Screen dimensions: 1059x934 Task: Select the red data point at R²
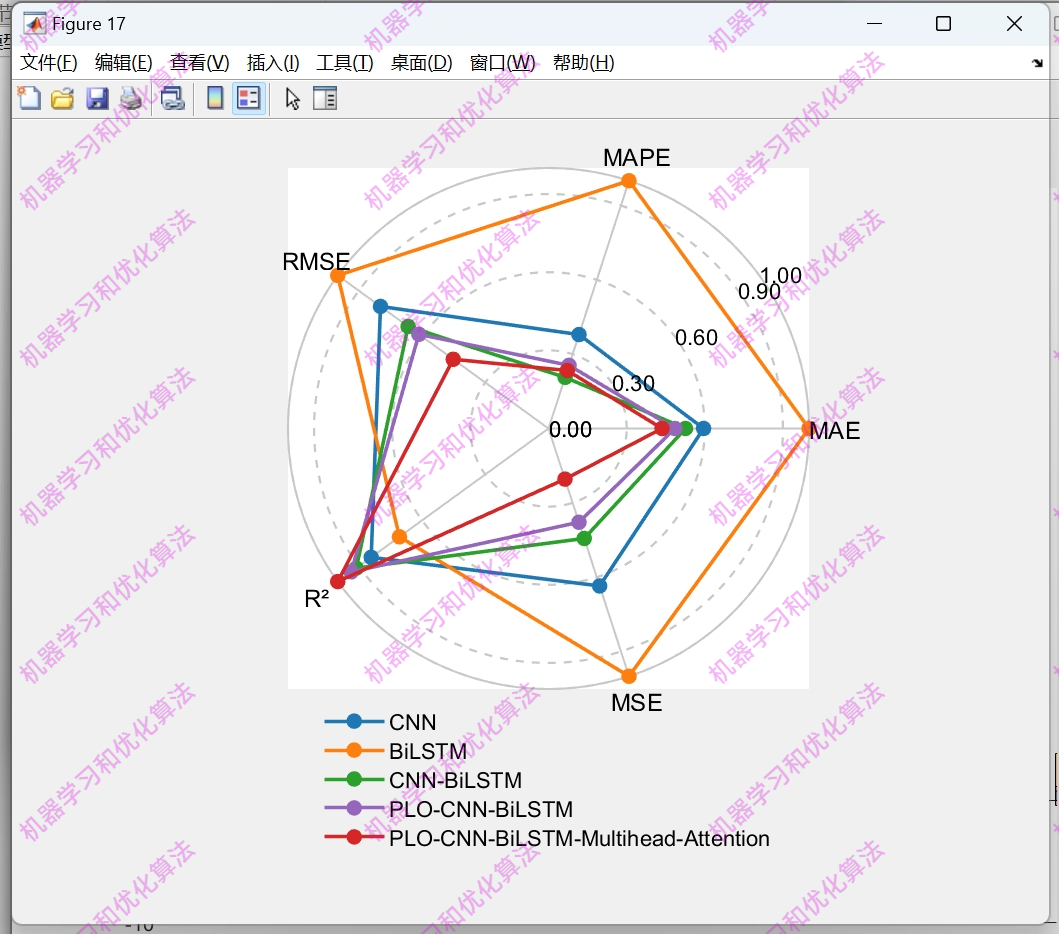click(338, 581)
